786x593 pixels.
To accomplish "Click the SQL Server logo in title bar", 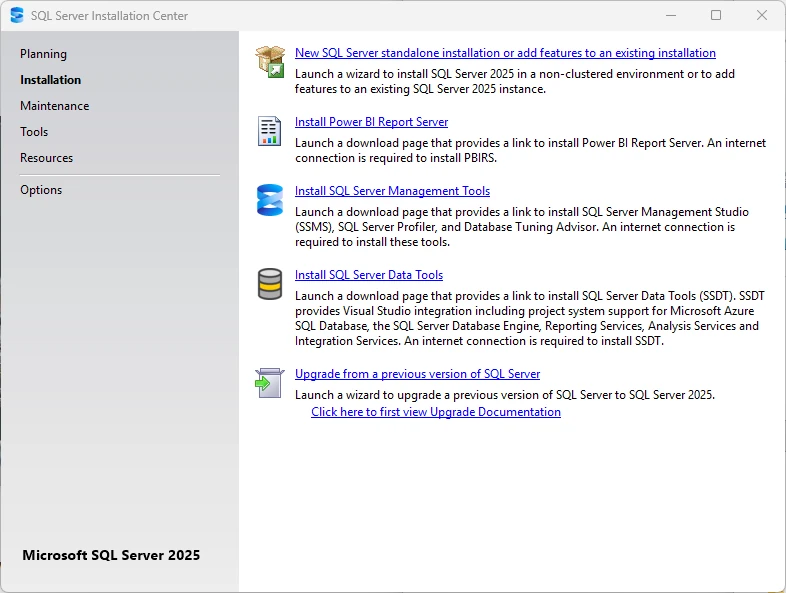I will (17, 15).
